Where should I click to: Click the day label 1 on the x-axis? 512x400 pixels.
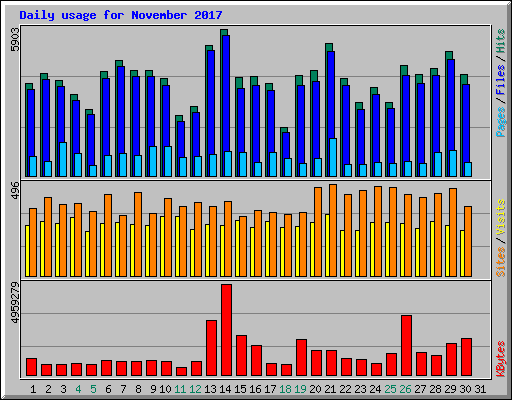(33, 389)
